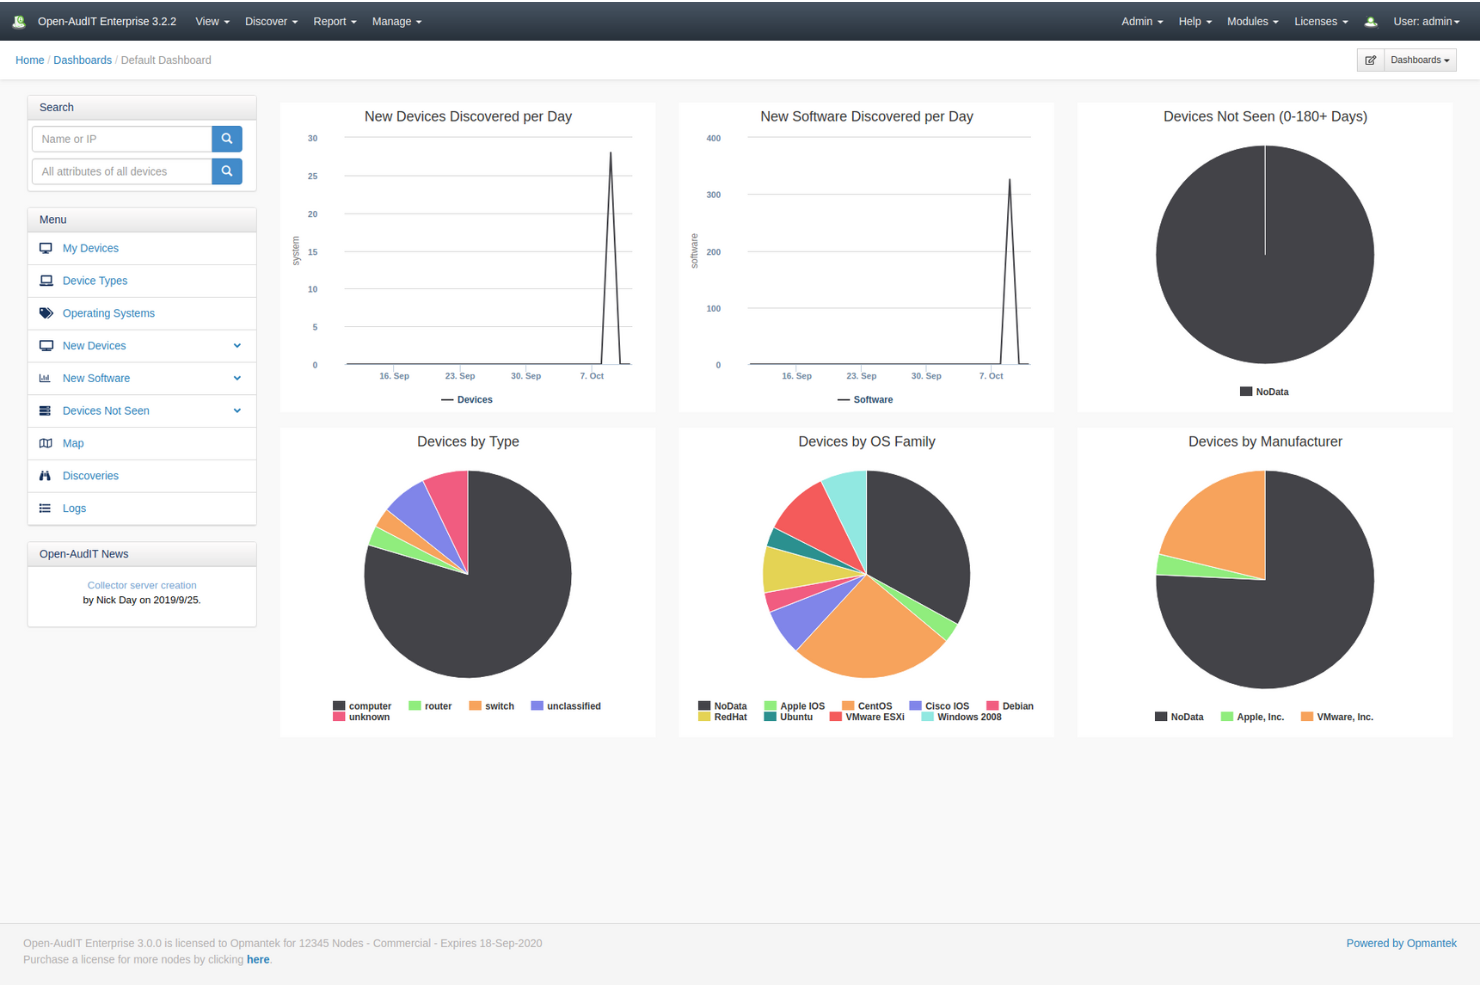Toggle the router entry in Devices by Type legend
Image resolution: width=1480 pixels, height=987 pixels.
pyautogui.click(x=431, y=706)
